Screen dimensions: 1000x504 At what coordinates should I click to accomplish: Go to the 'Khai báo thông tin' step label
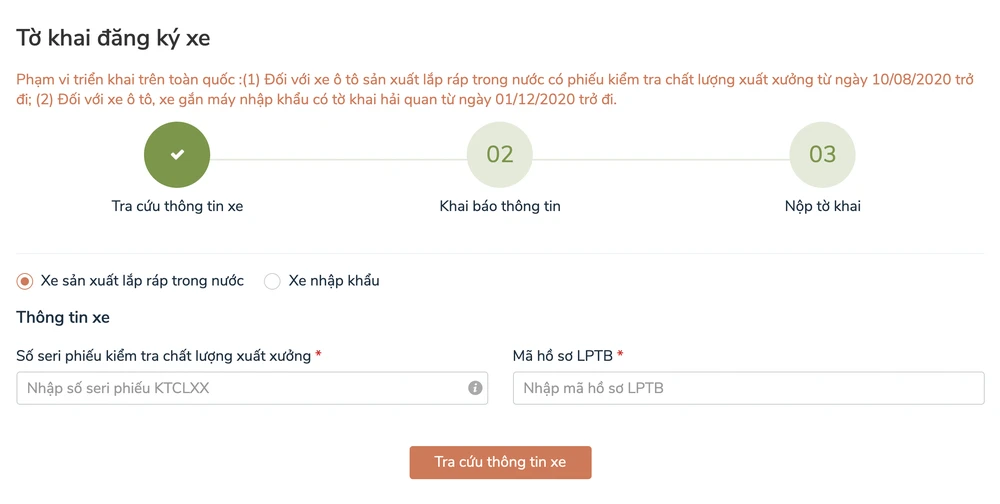click(x=500, y=207)
